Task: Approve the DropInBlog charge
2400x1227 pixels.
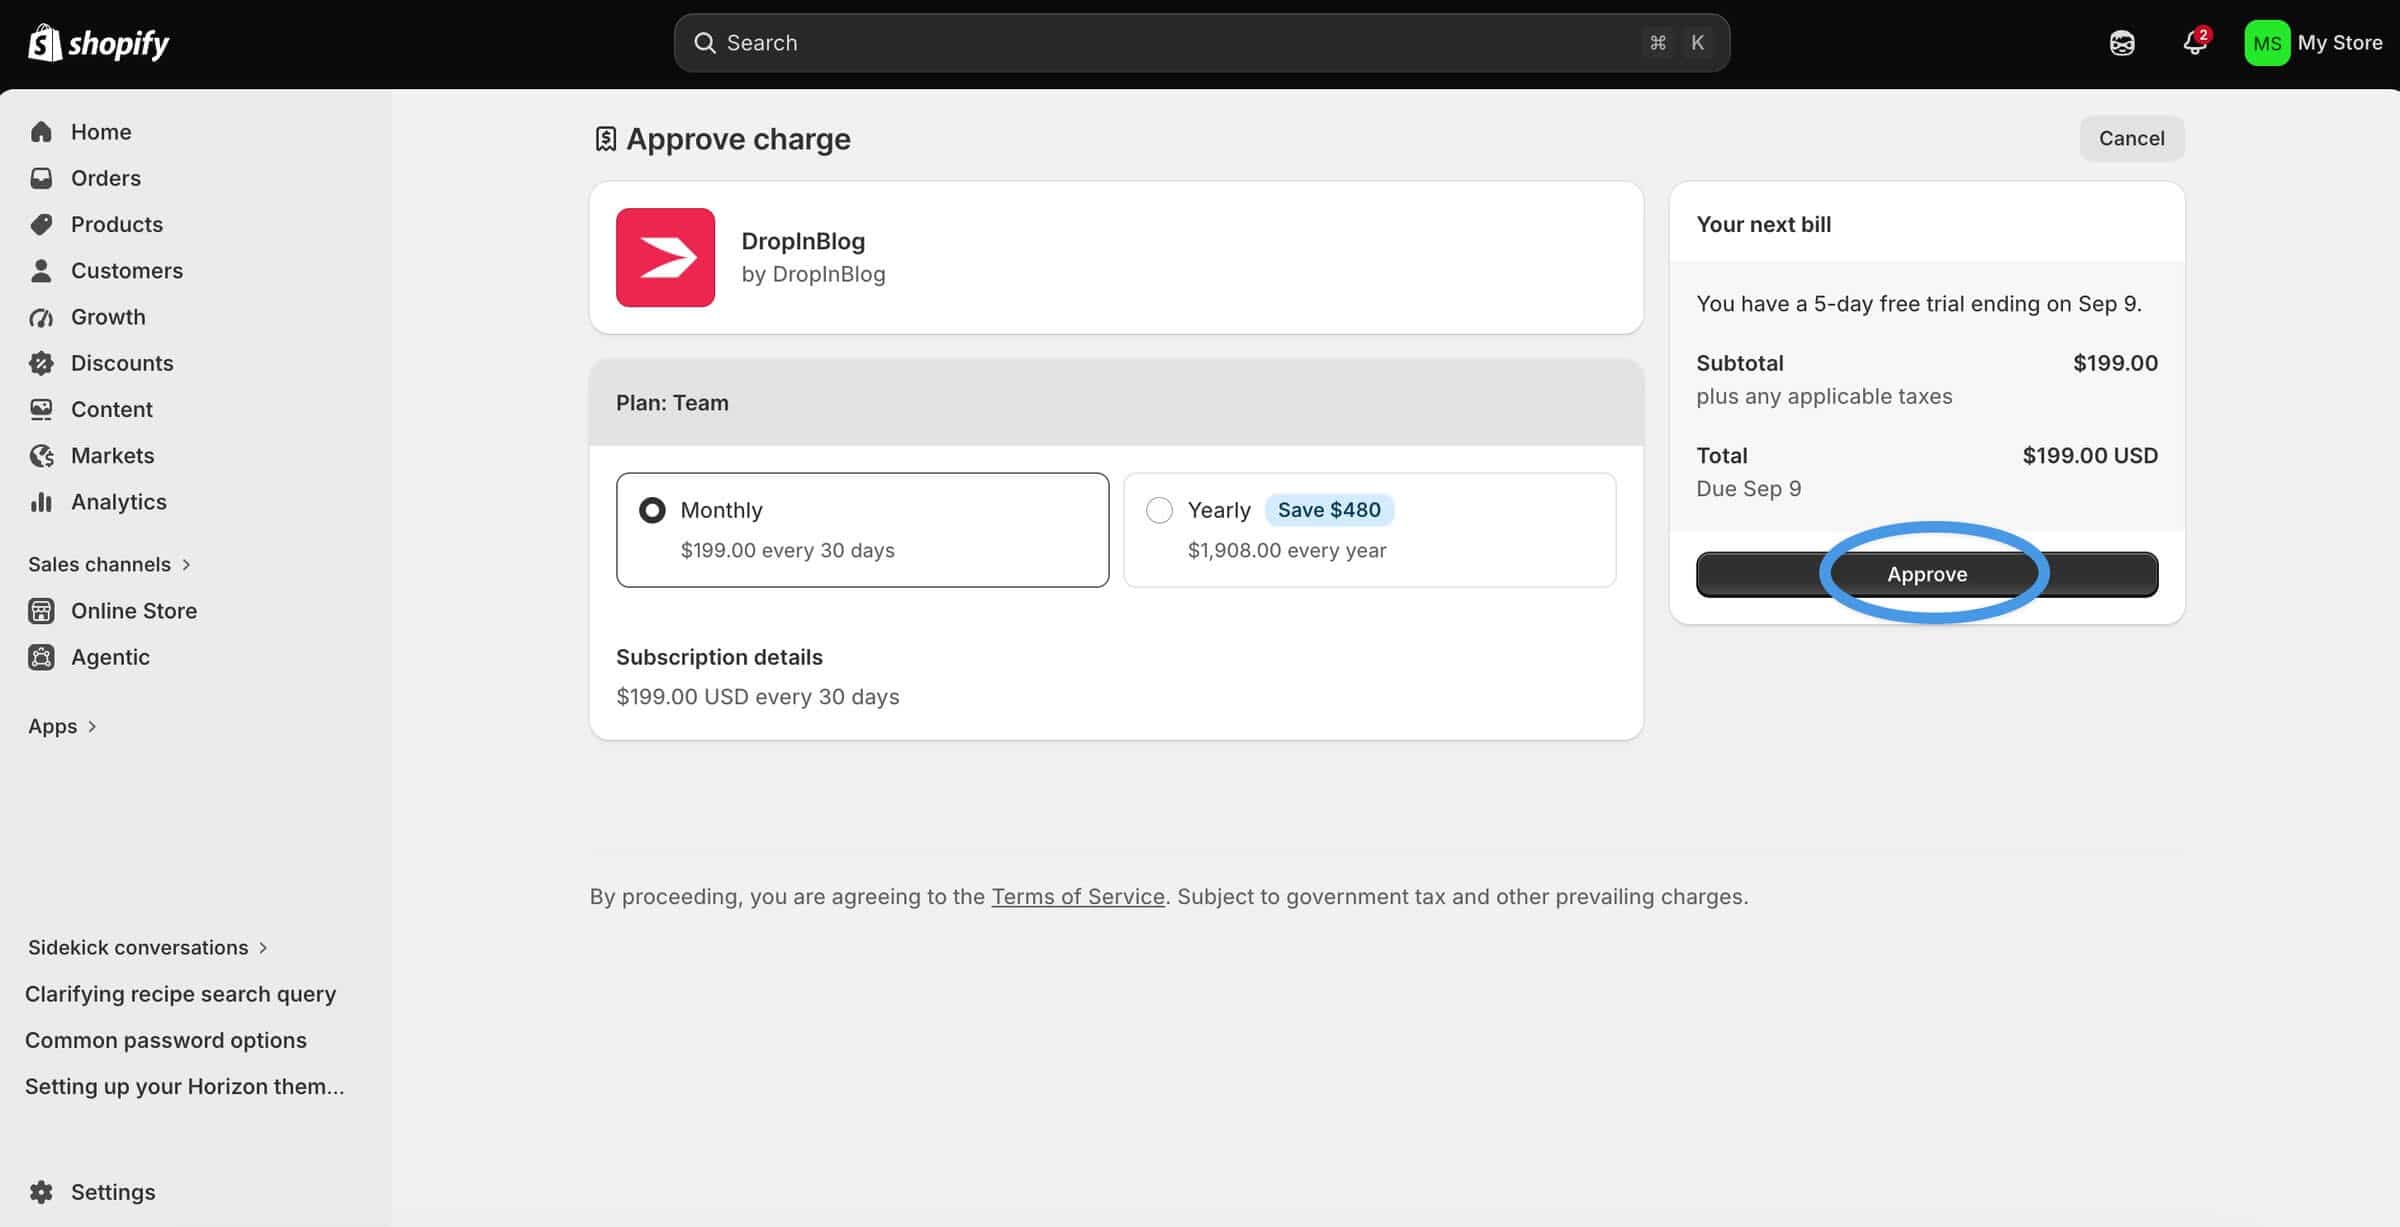Action: [x=1926, y=574]
